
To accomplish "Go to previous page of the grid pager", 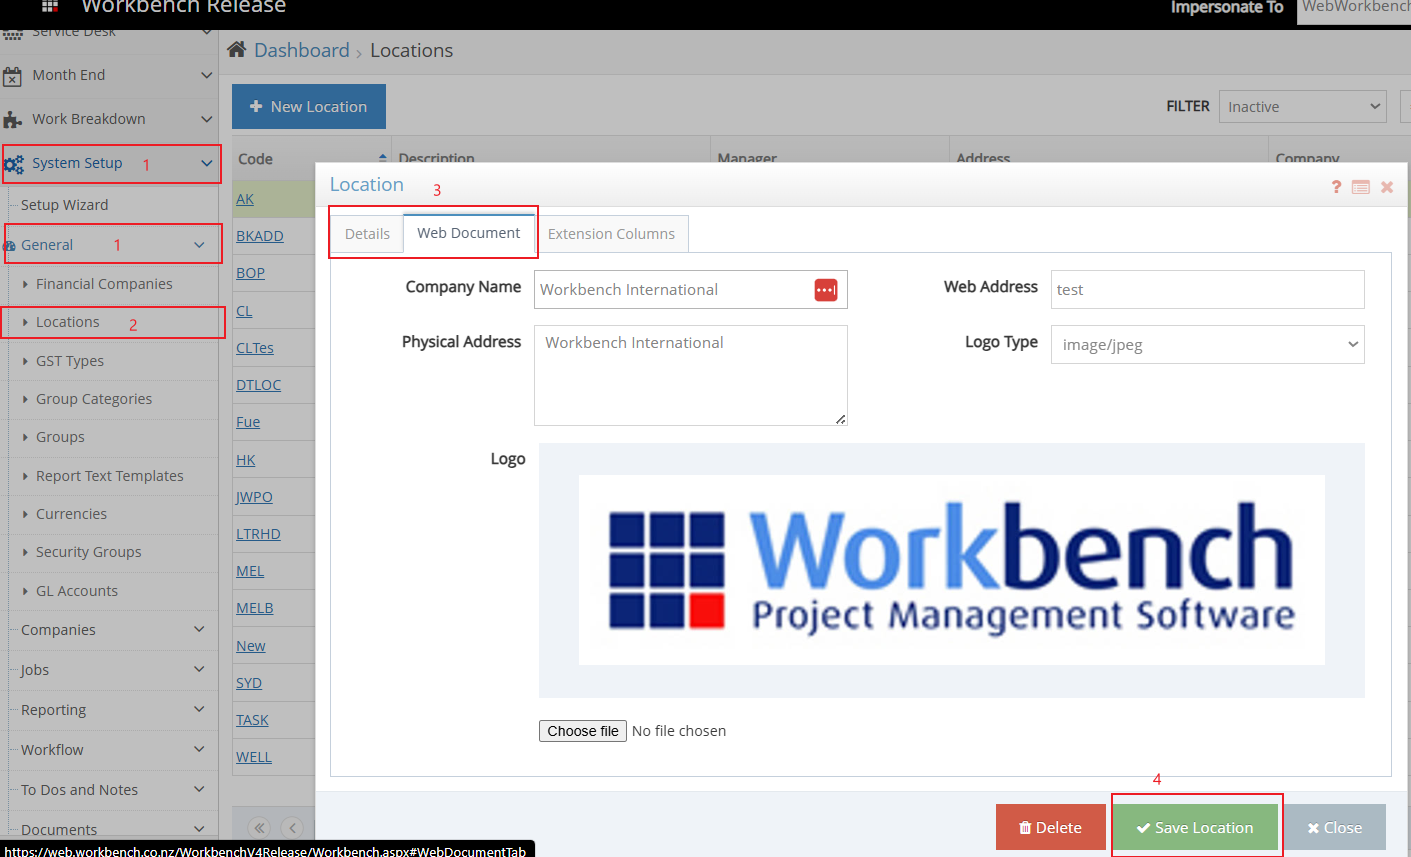I will coord(293,827).
